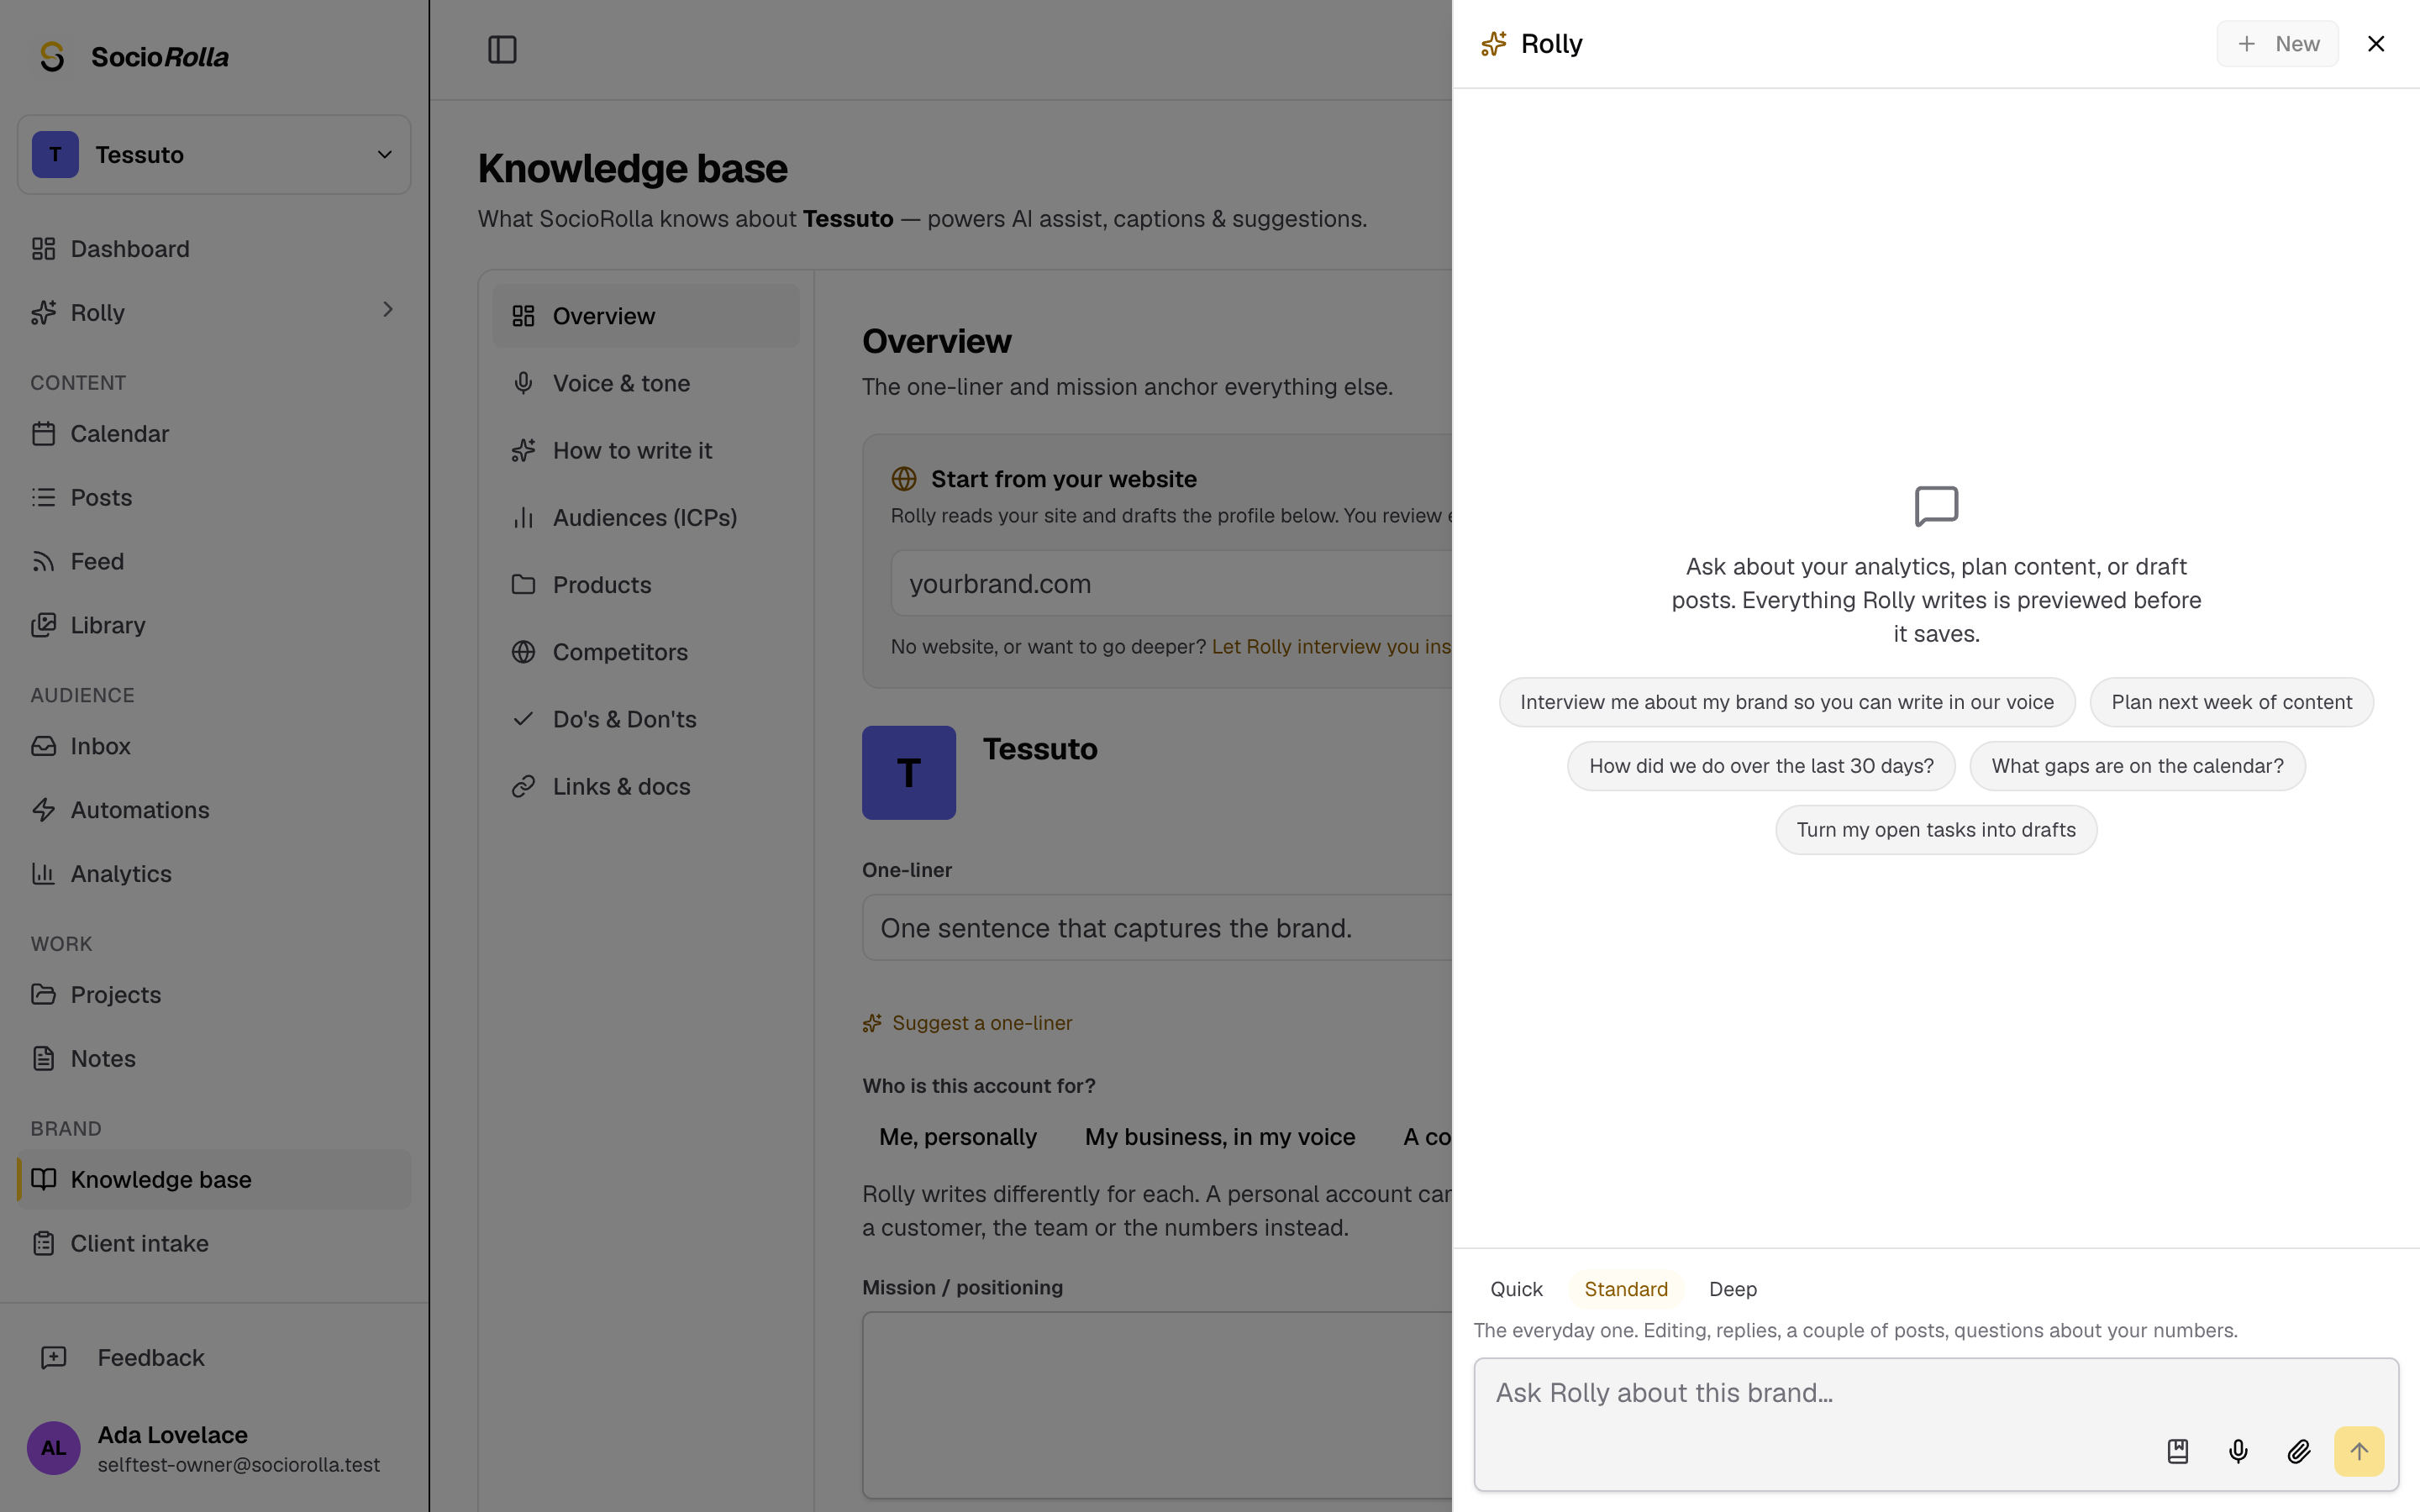The image size is (2420, 1512).
Task: Click the Automations lightning icon
Action: pos(43,810)
